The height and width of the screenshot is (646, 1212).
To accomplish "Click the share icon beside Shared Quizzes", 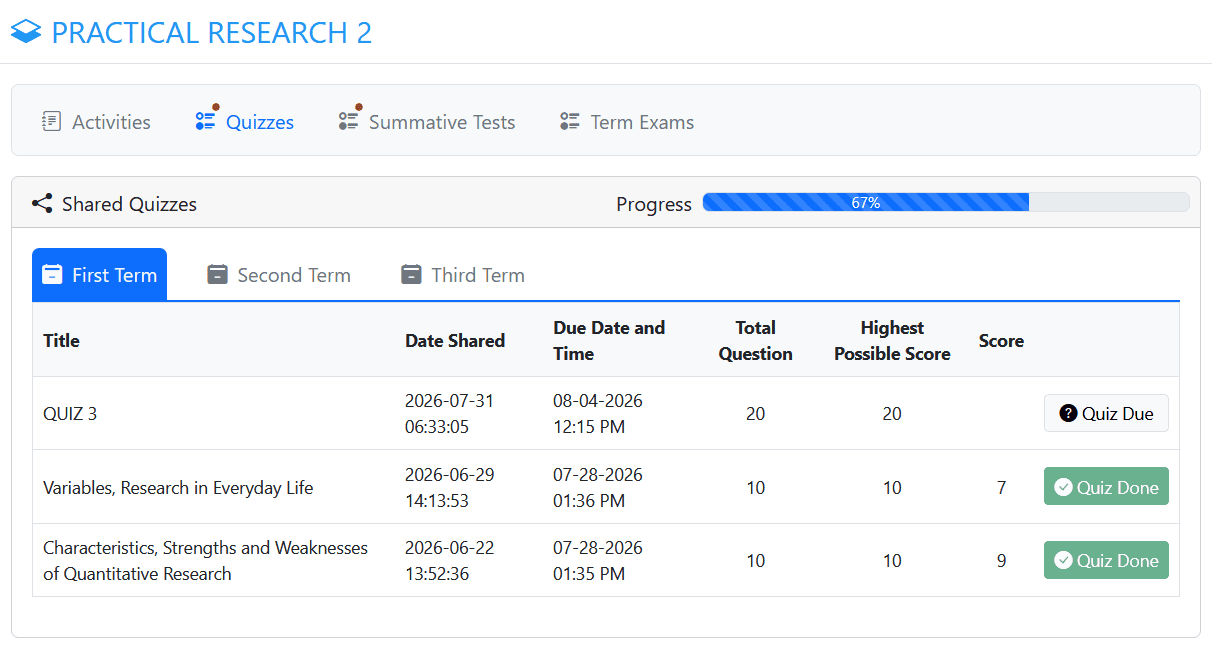I will 42,204.
